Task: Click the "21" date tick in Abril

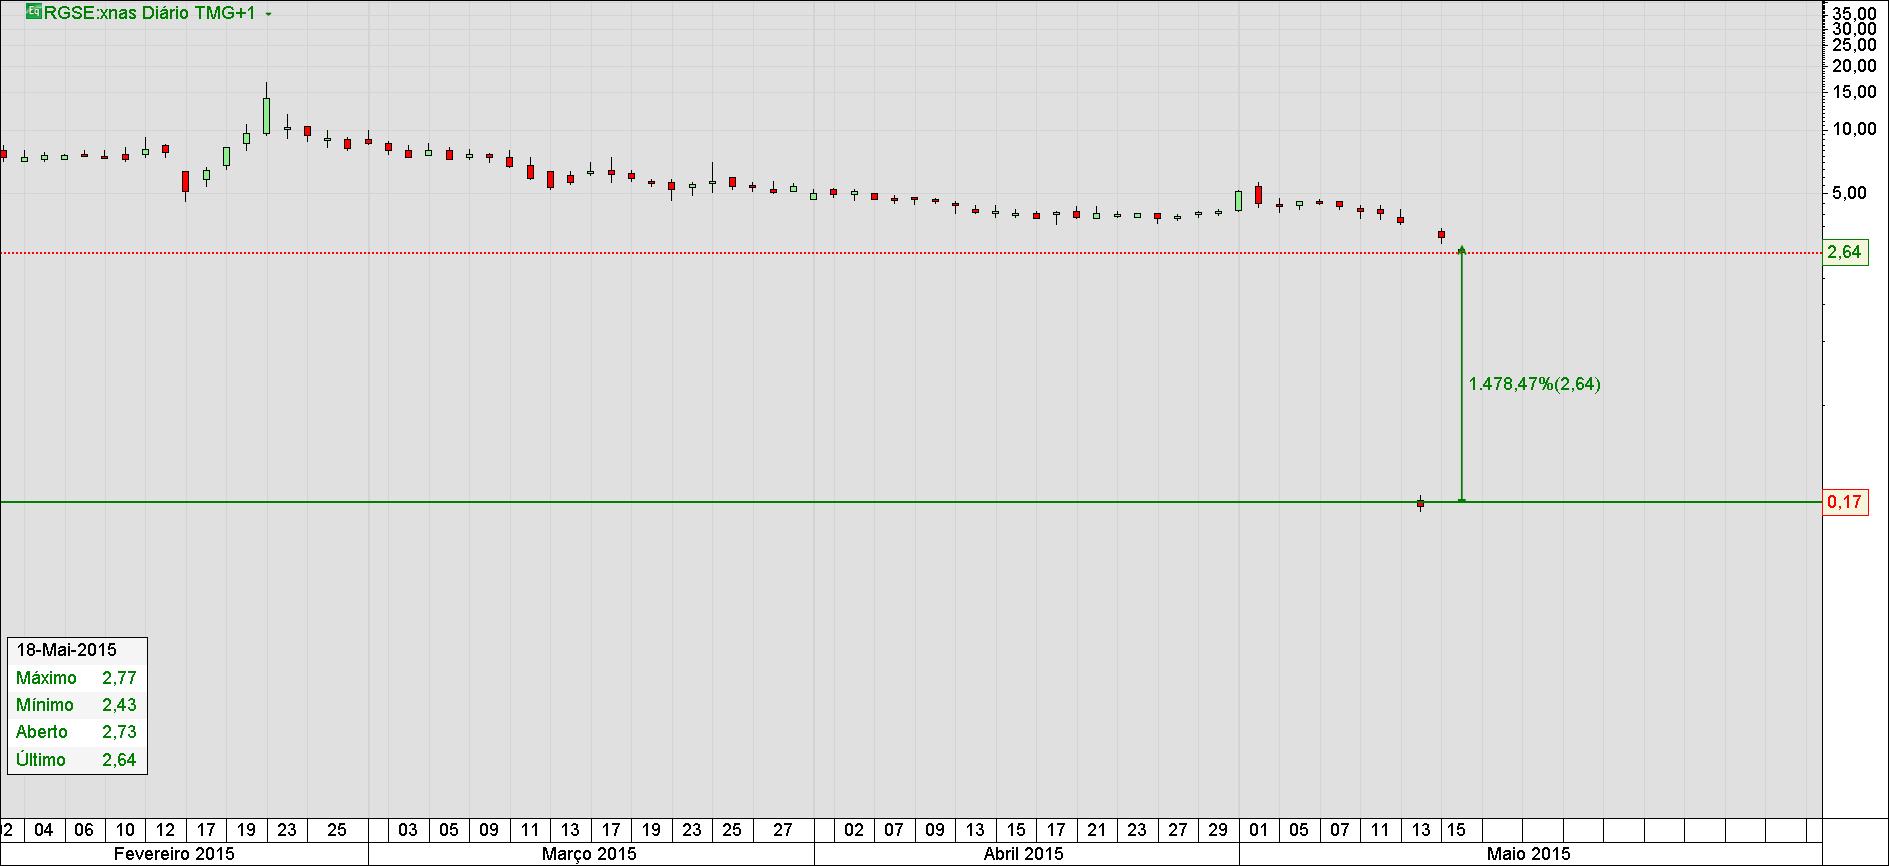Action: (1097, 830)
